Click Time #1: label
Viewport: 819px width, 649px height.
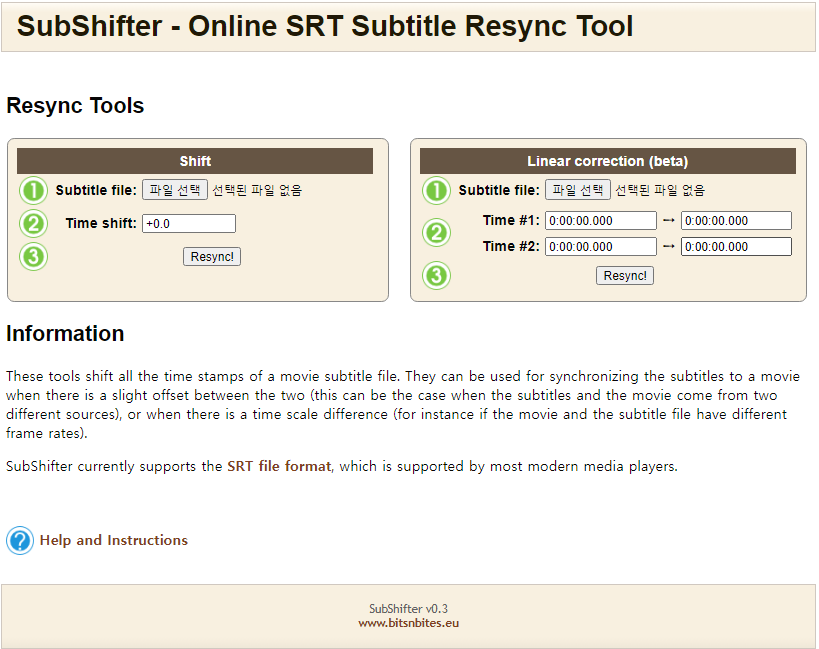[511, 220]
